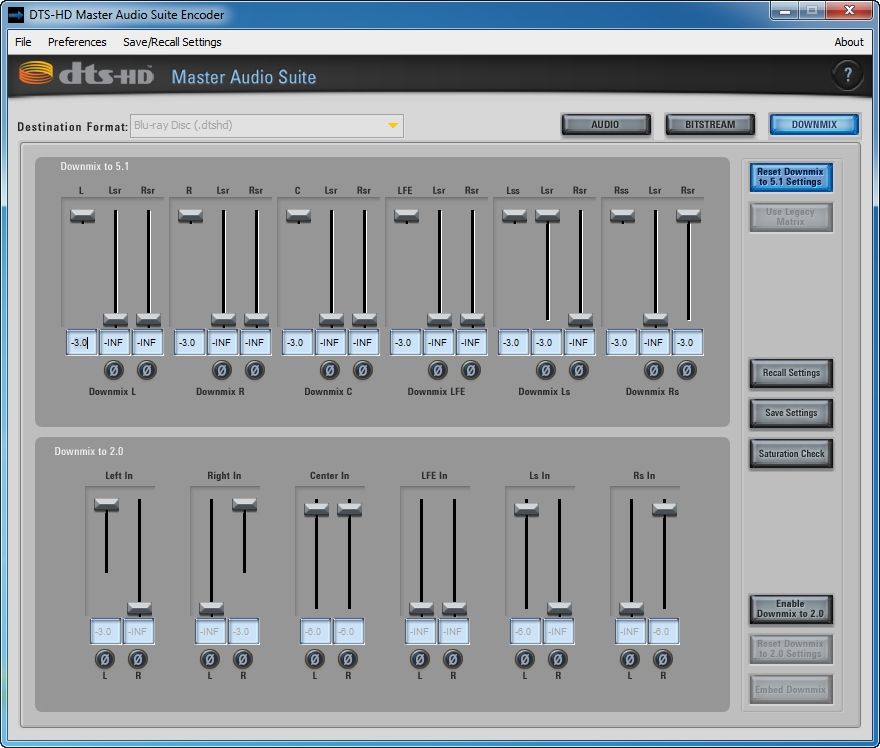Click the Embed Downmix button

tap(791, 689)
